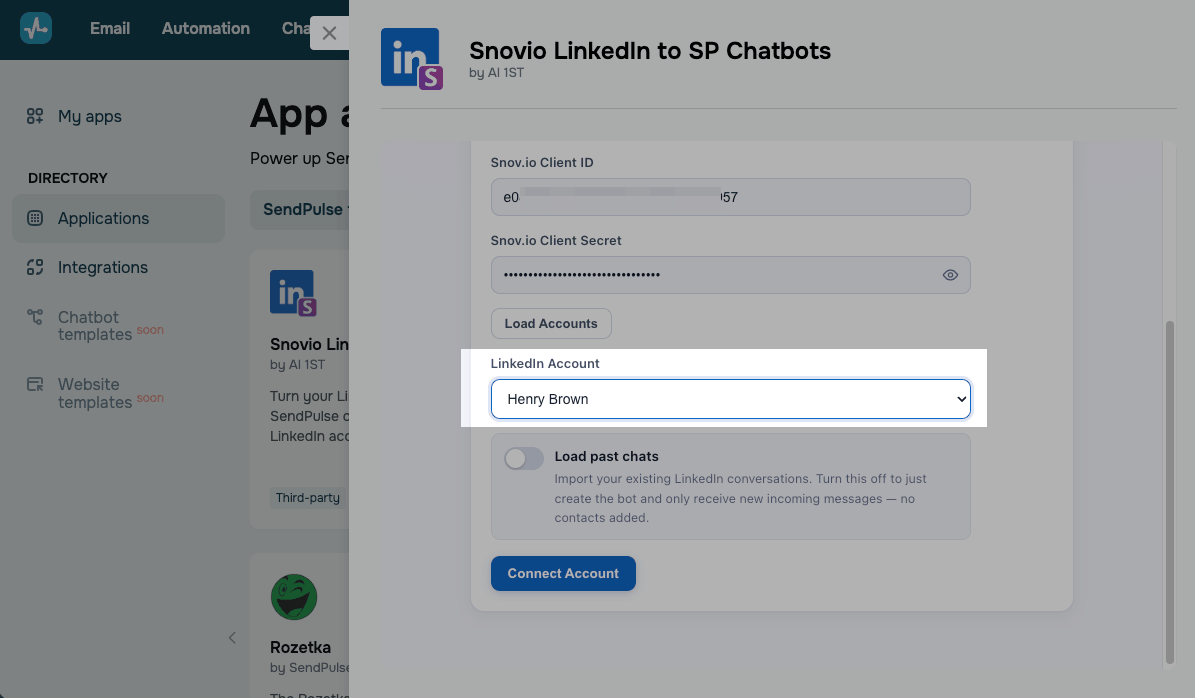Click the Website templates icon
Screen dimensions: 1195x698
coord(35,384)
